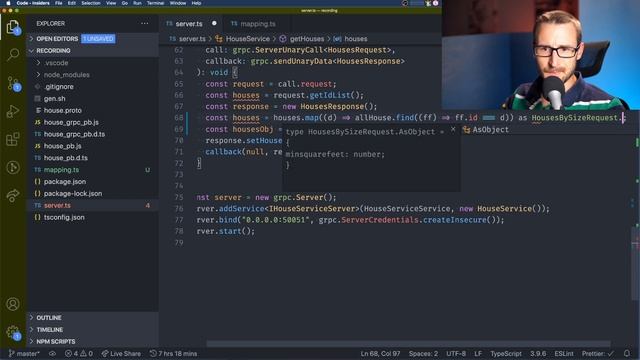Open house_pb.d.ts file
The width and height of the screenshot is (640, 360).
click(x=66, y=158)
